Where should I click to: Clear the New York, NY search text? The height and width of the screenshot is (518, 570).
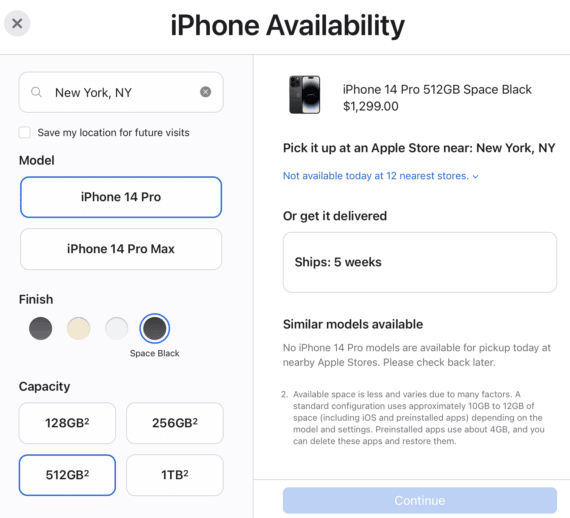tap(205, 92)
